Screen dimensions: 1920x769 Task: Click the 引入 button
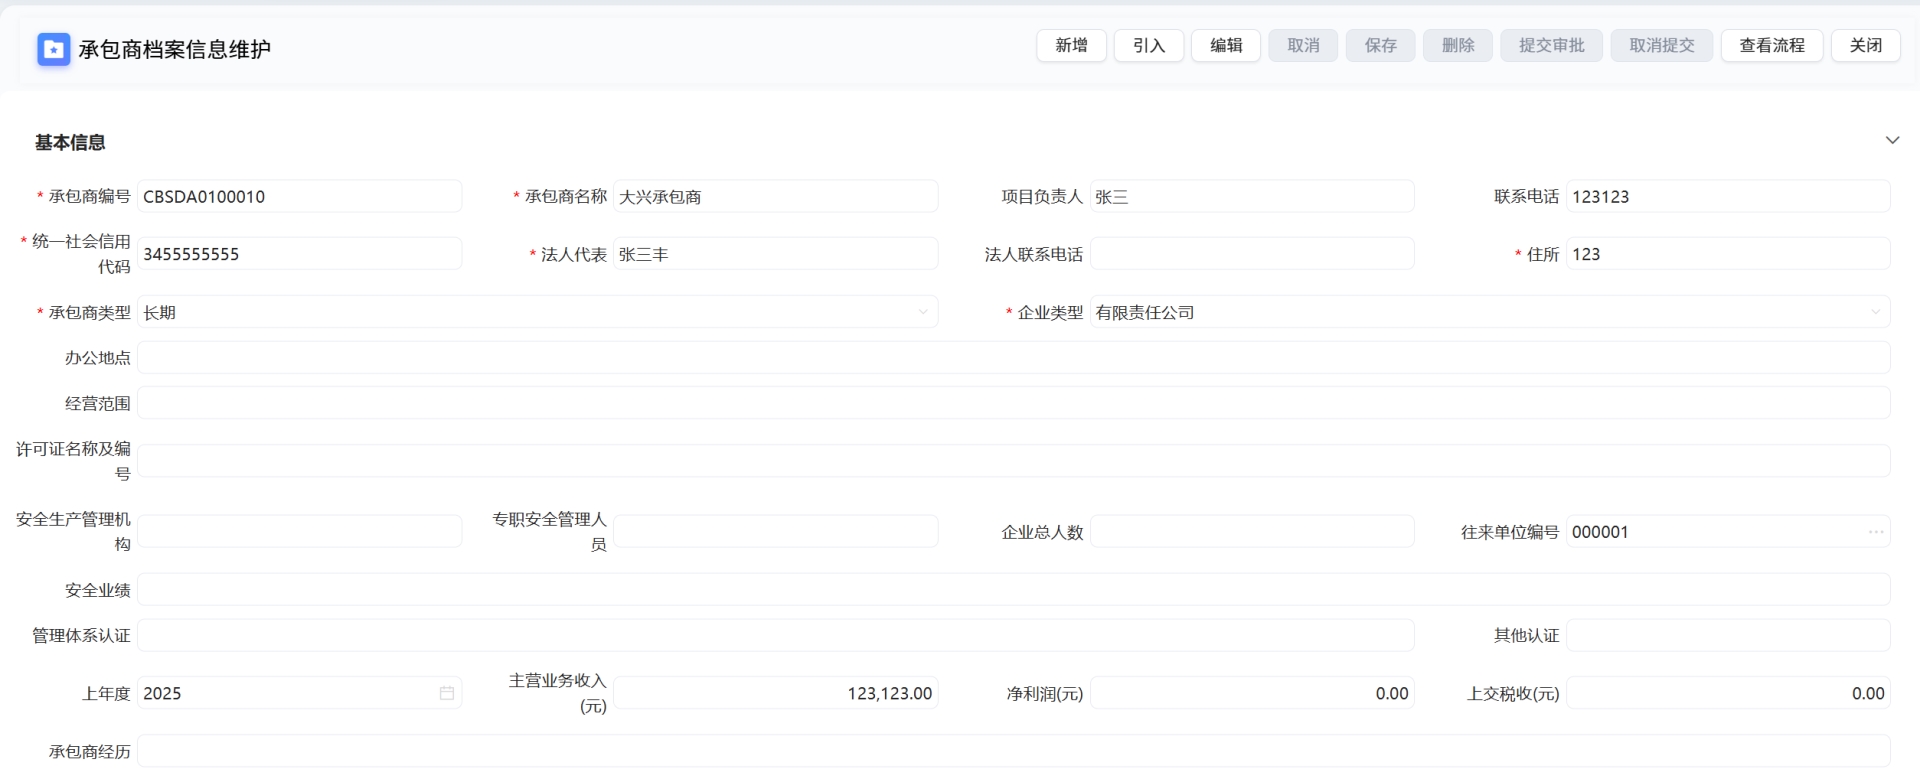point(1149,45)
